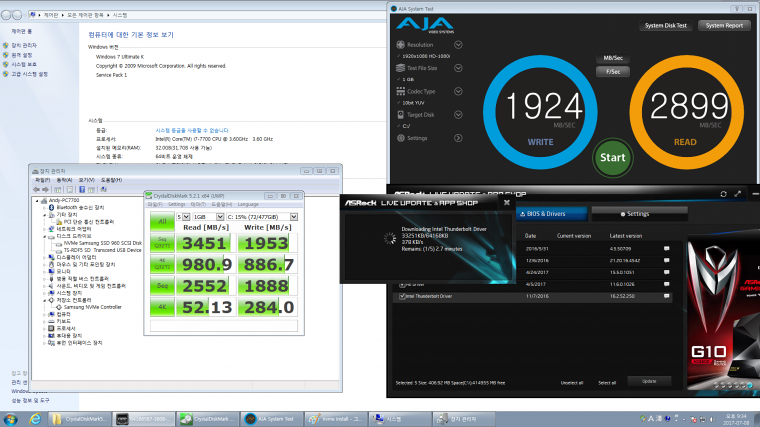Click the last ASRock banner slide dot
This screenshot has width=760, height=427.
pos(750,385)
